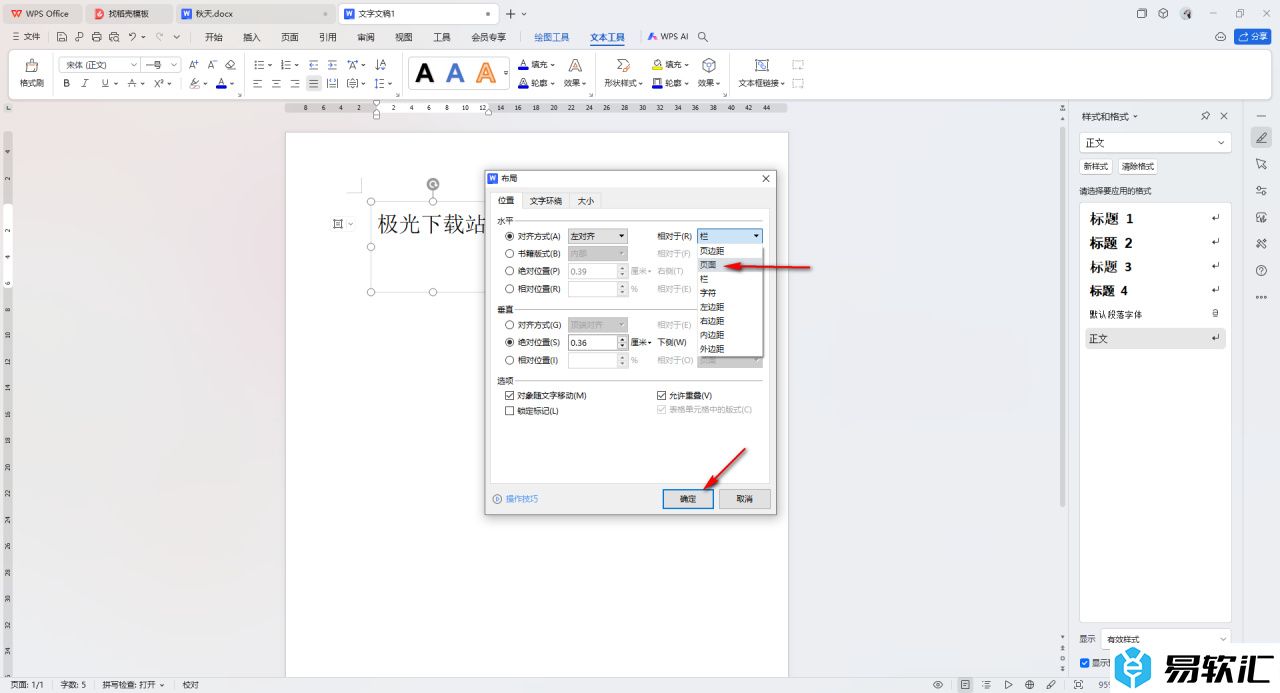Click the Print icon in quick toolbar
Image resolution: width=1280 pixels, height=693 pixels.
[96, 37]
